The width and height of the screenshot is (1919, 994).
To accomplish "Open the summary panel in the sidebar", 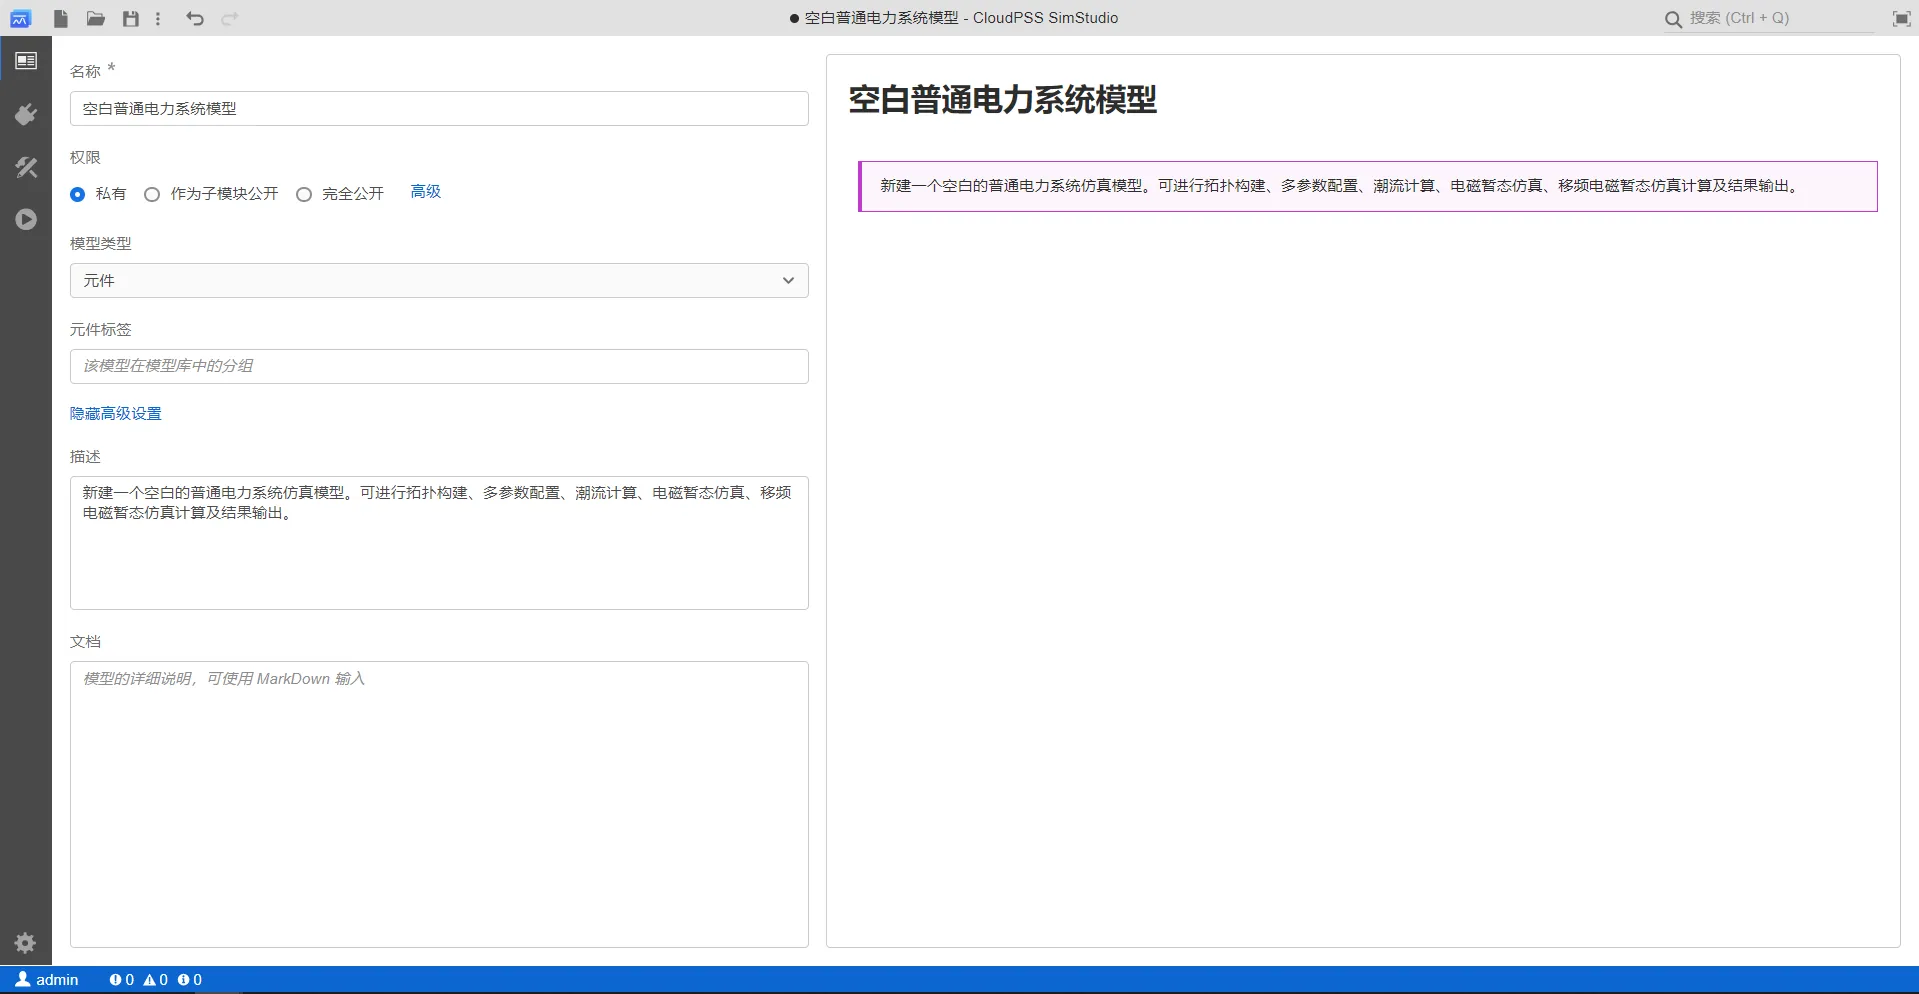I will [26, 62].
